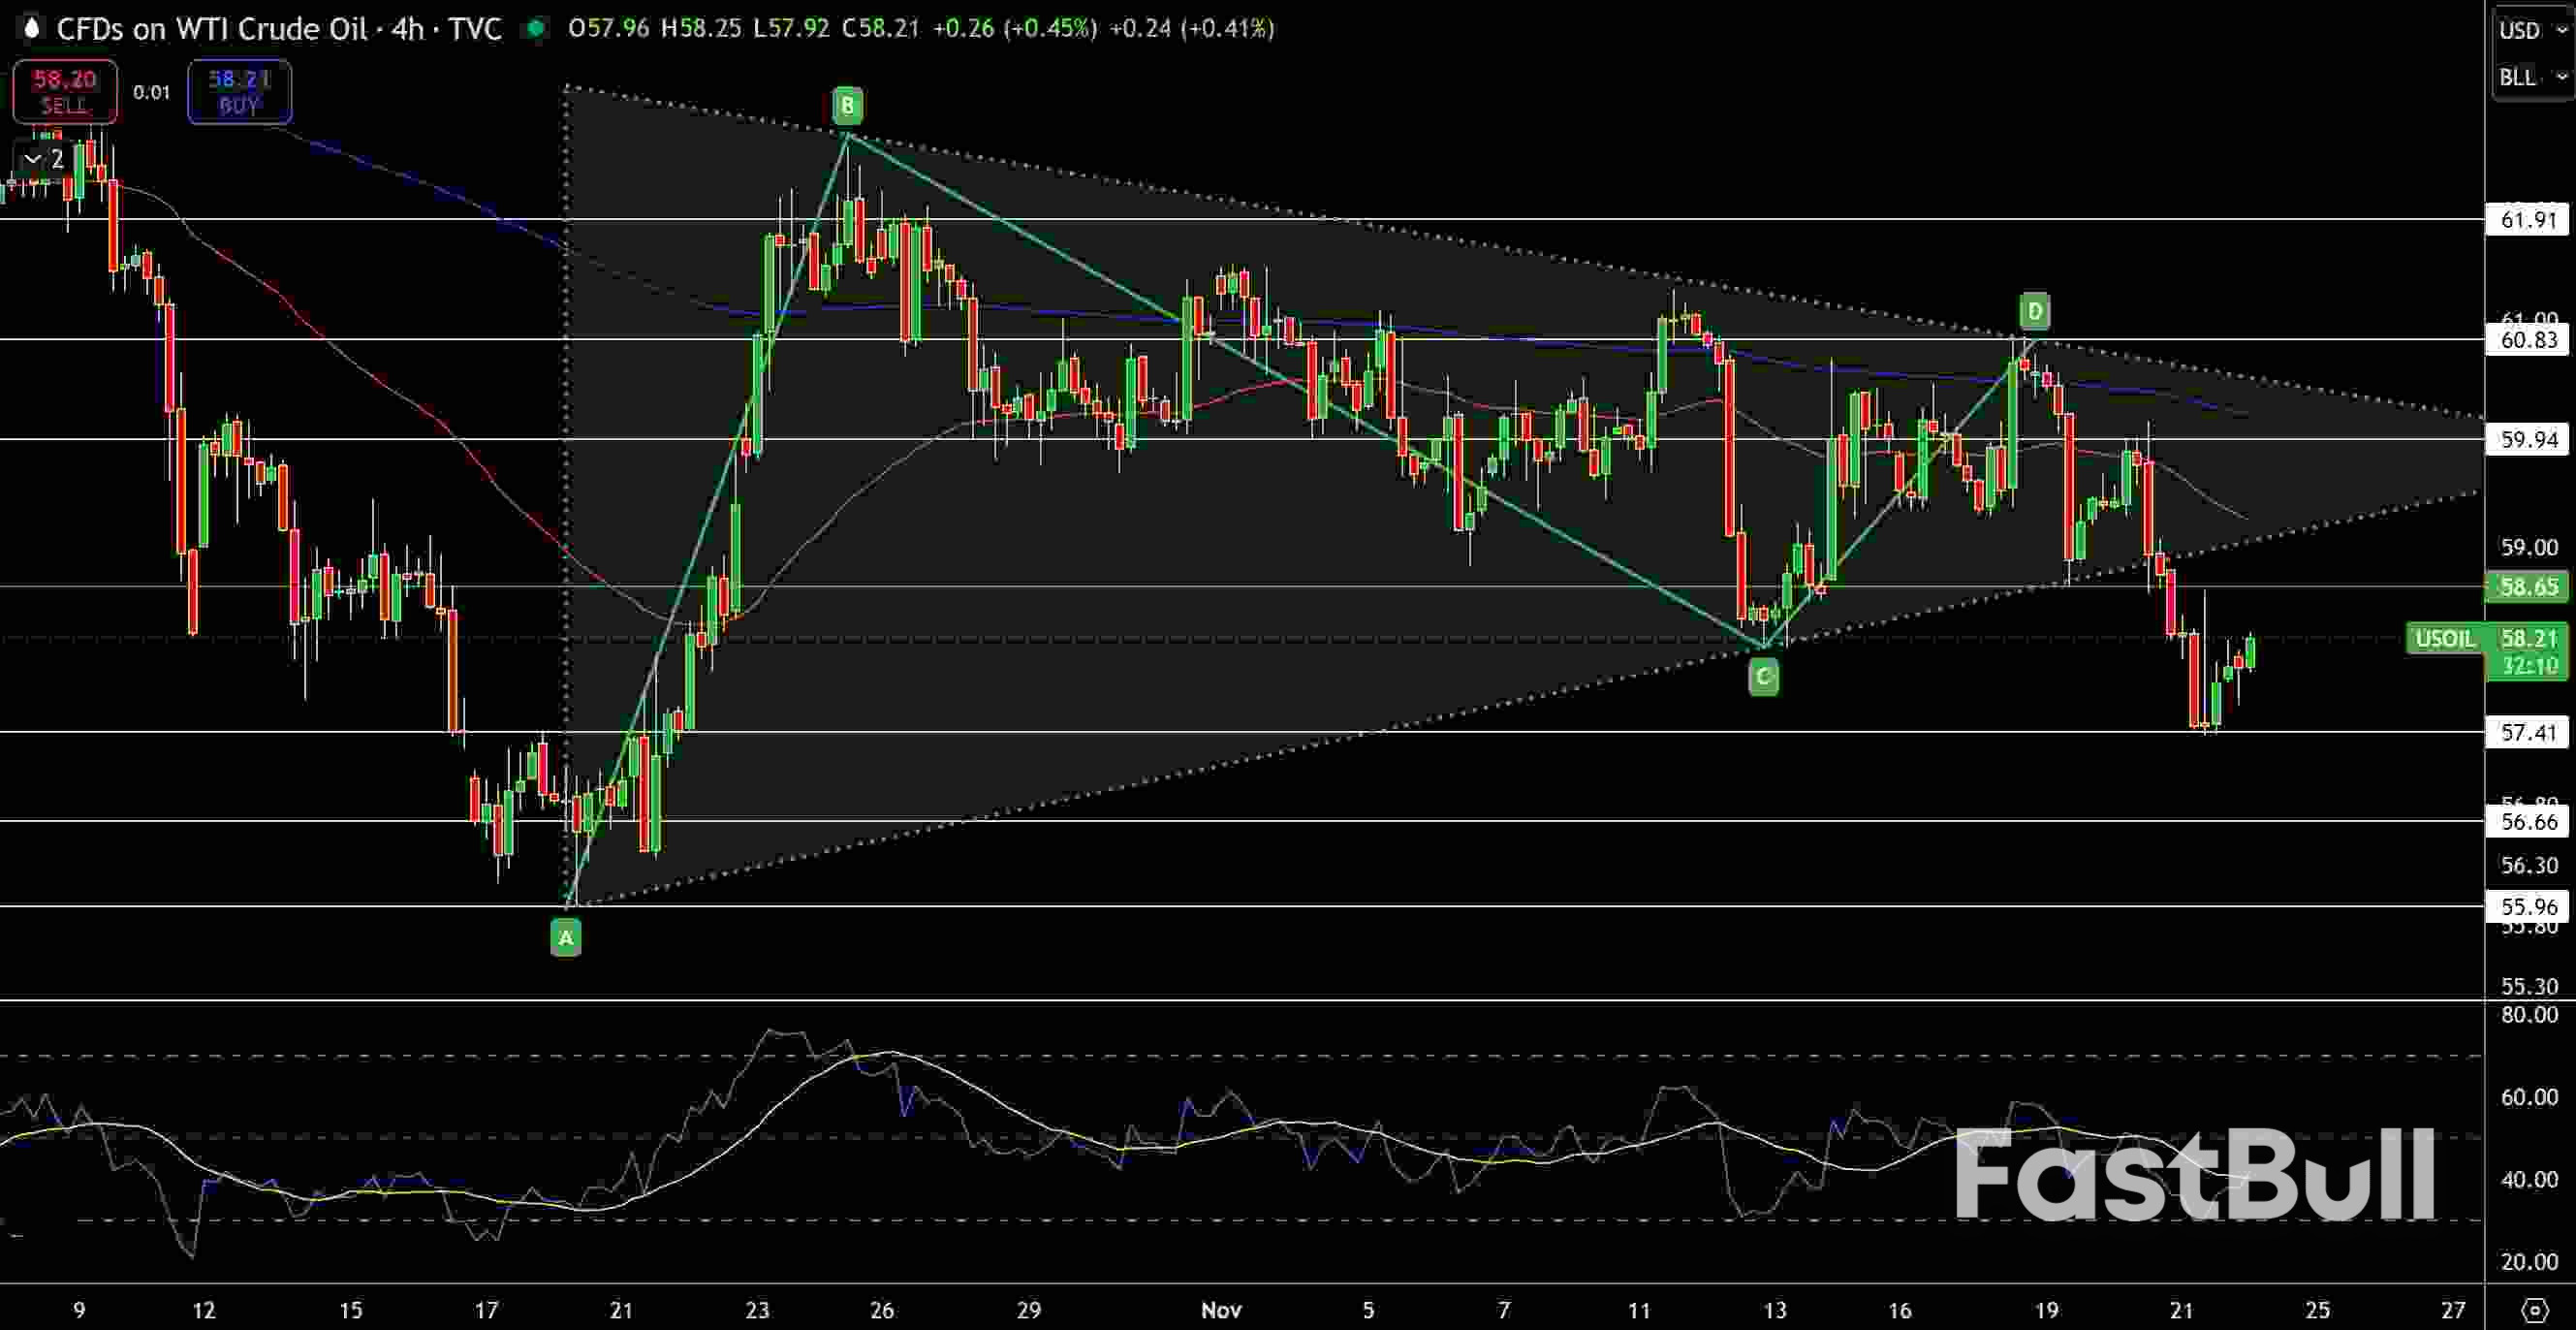Open chart settings with the gear icon
The width and height of the screenshot is (2576, 1330).
(2537, 1308)
